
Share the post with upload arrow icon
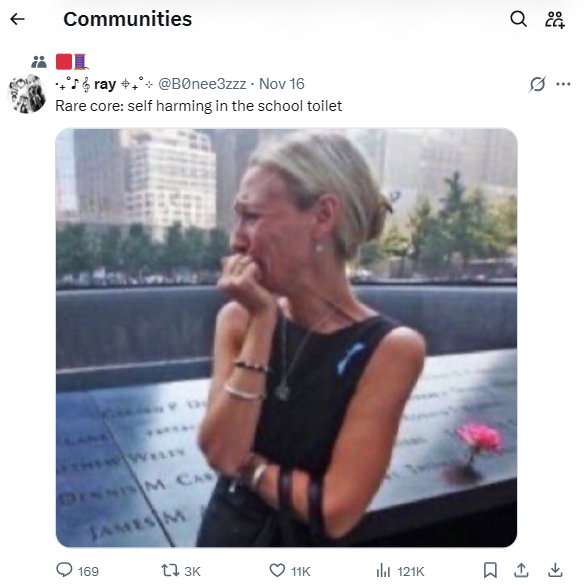pos(521,570)
